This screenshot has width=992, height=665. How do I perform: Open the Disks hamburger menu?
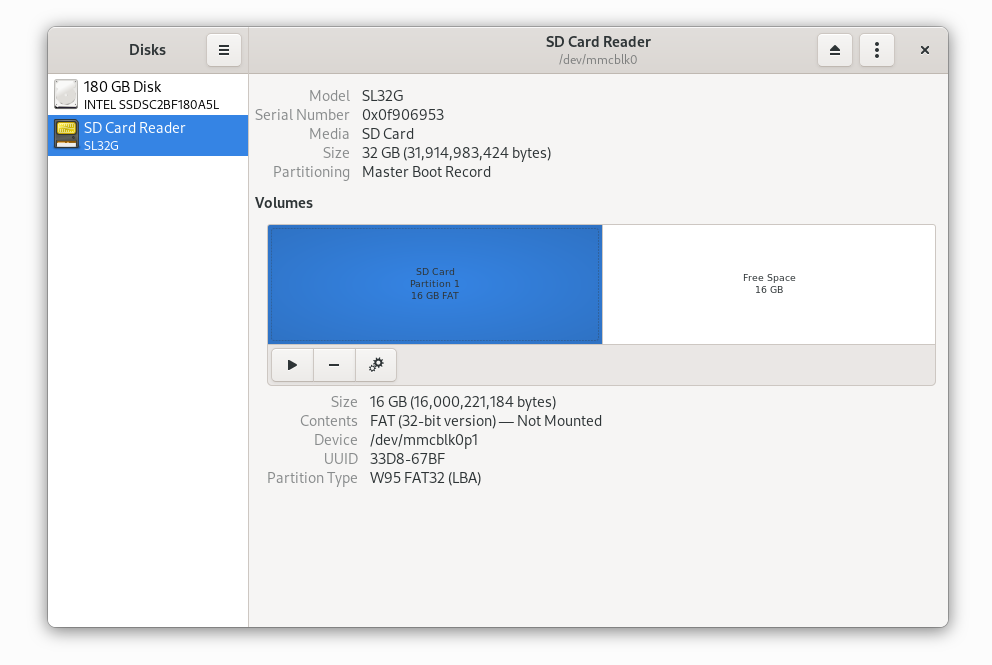[224, 49]
